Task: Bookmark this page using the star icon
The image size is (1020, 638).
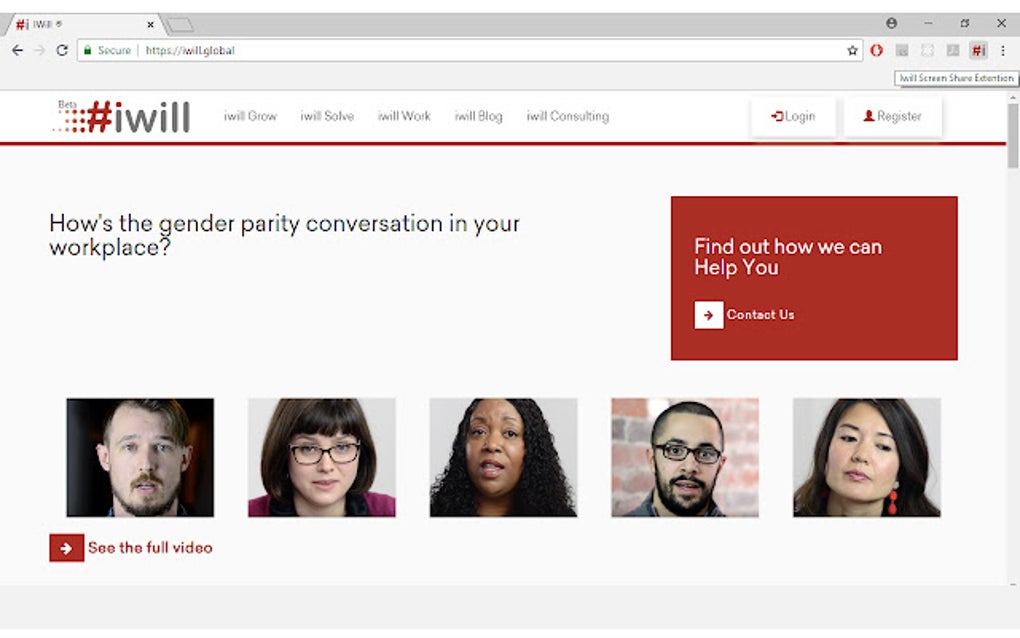Action: coord(851,50)
